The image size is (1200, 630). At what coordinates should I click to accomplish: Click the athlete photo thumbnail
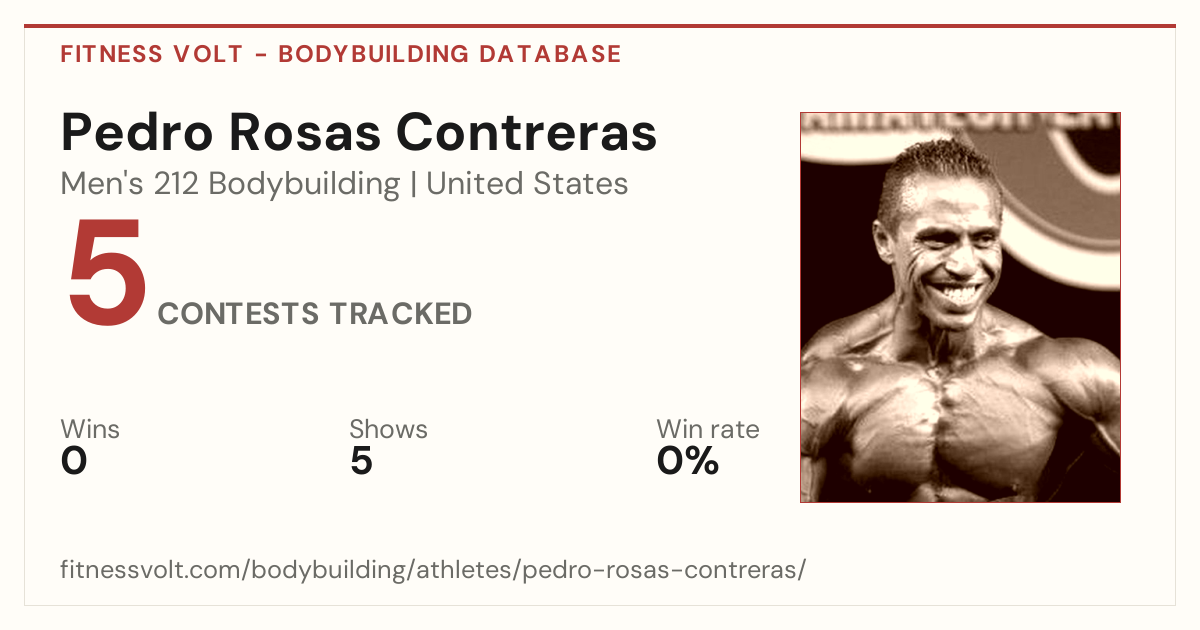coord(960,307)
